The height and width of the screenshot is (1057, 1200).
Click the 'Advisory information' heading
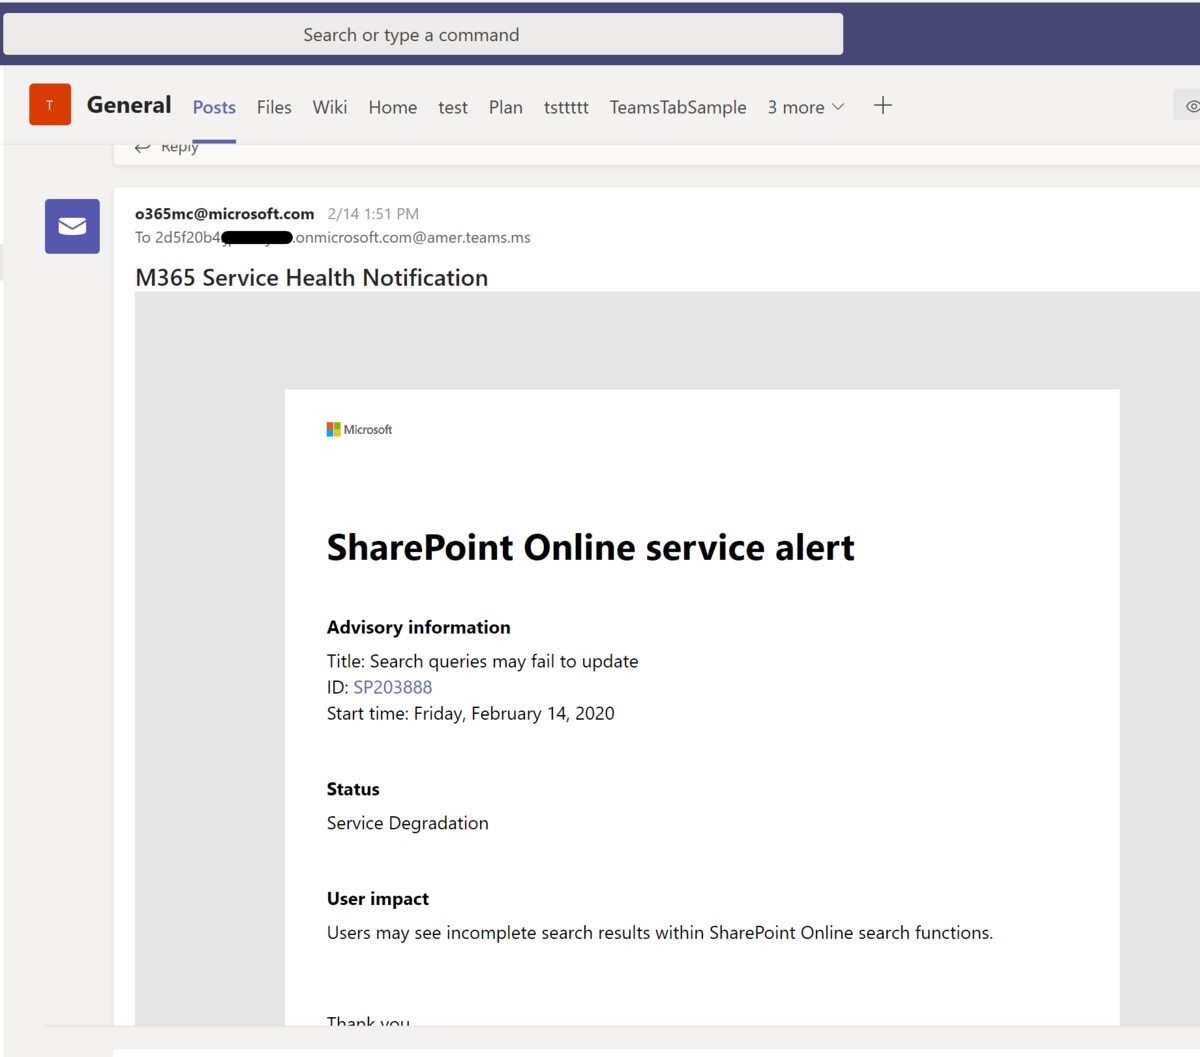(x=419, y=627)
